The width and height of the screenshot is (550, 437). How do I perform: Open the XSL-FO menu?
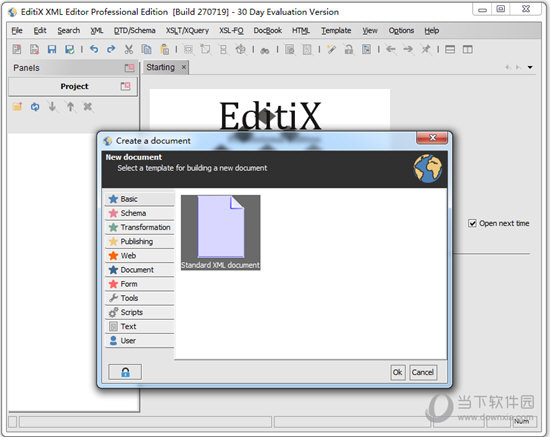point(231,31)
